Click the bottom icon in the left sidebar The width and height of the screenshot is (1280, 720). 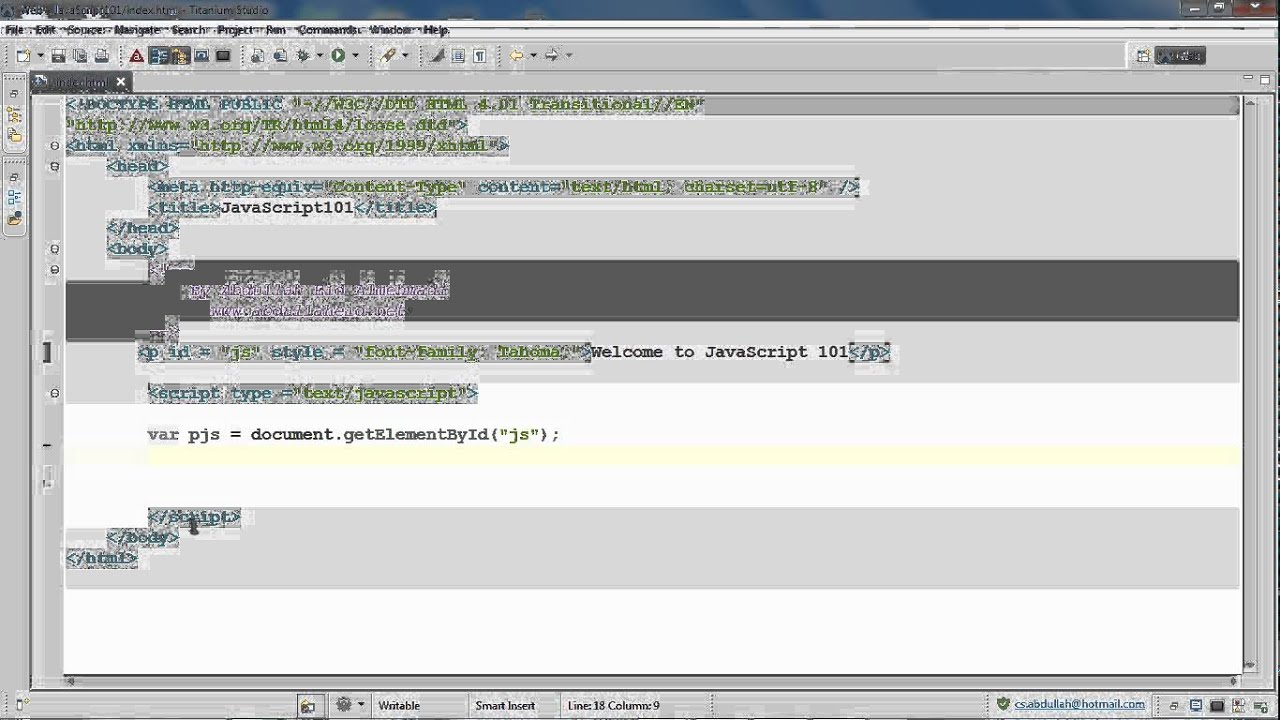[x=14, y=219]
